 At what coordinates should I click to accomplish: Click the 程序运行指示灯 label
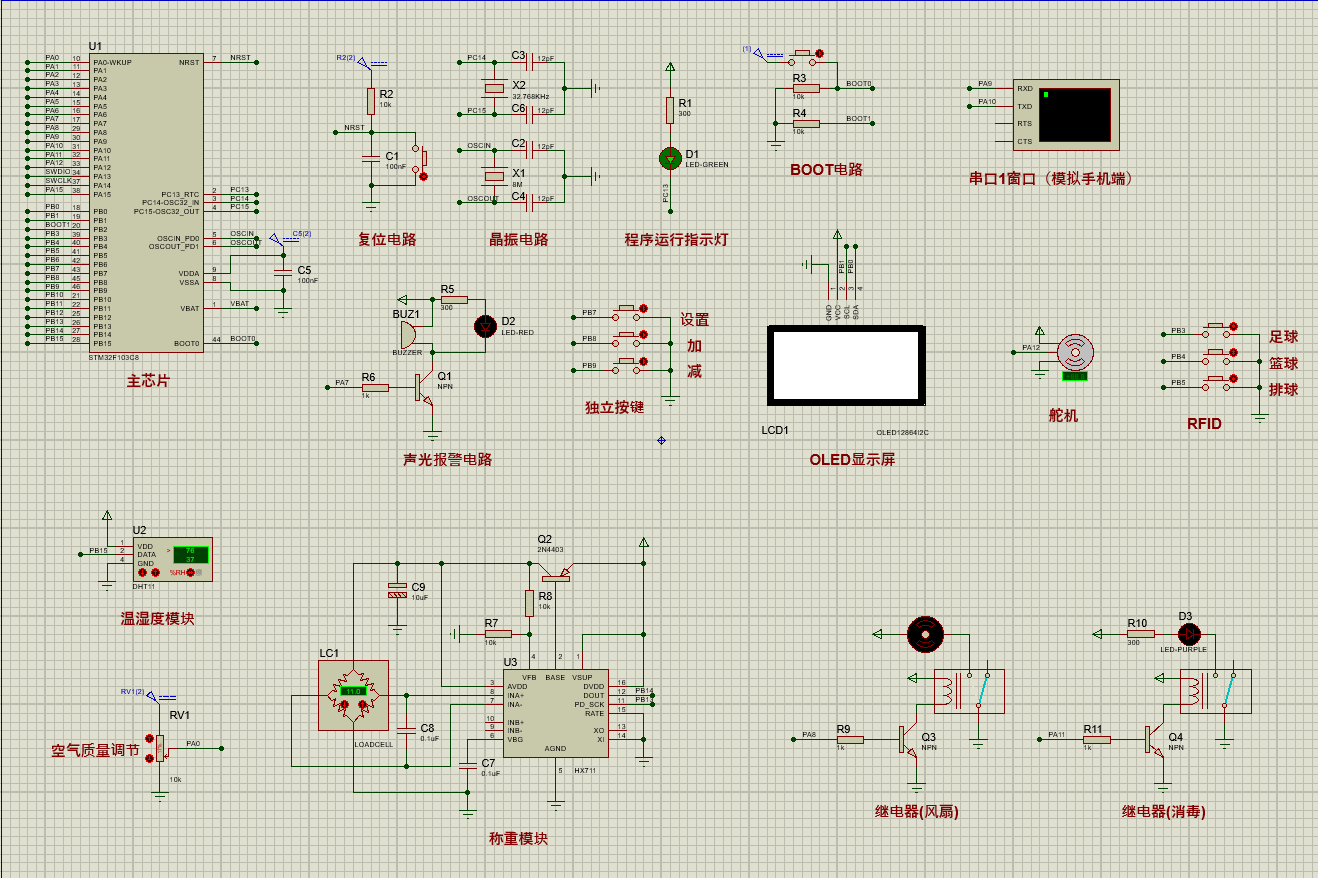tap(676, 239)
